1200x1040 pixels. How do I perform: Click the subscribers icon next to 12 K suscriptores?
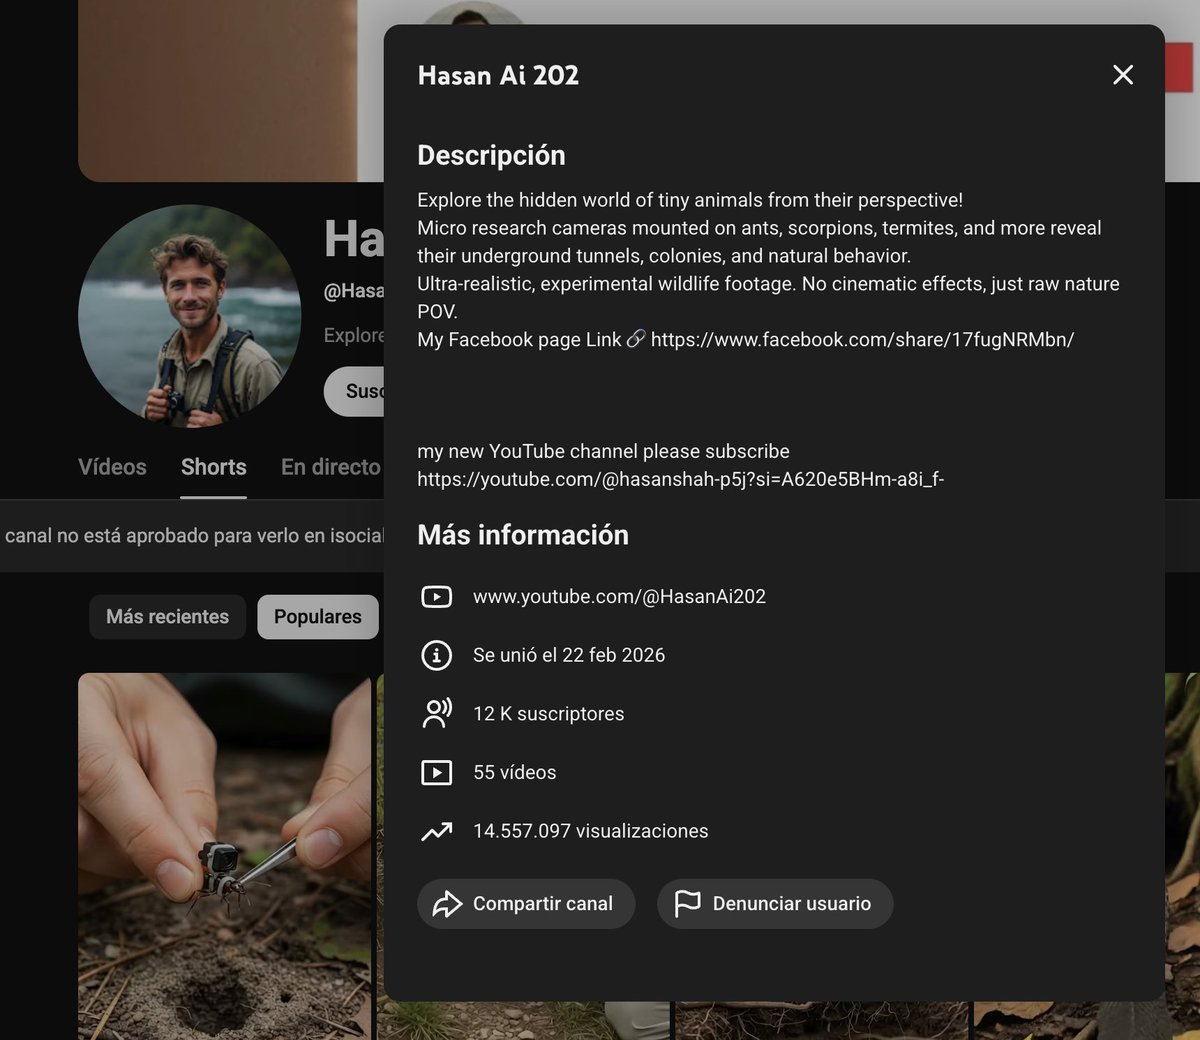tap(437, 714)
